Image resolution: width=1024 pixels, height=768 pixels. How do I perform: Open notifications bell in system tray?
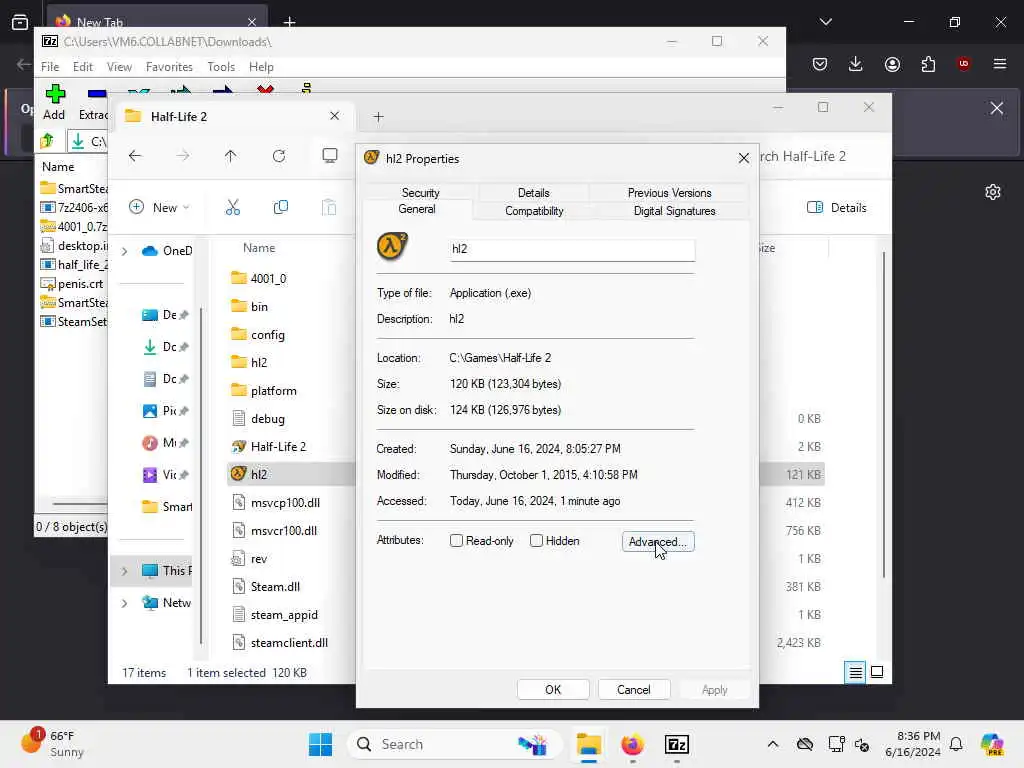click(x=956, y=744)
